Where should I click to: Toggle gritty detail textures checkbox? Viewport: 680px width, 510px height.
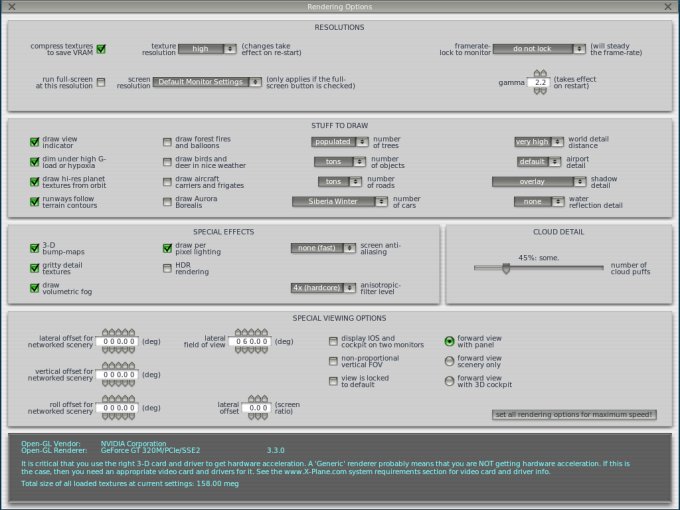pos(34,268)
